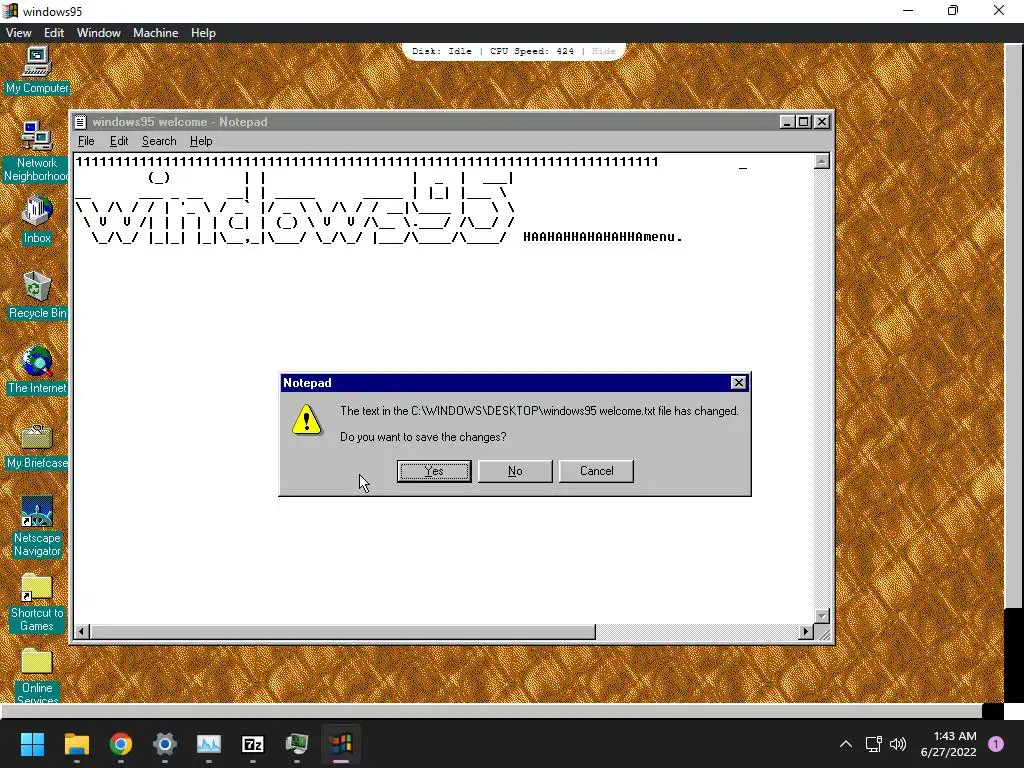
Task: Select the Netscape Navigator shortcut
Action: pos(37,526)
